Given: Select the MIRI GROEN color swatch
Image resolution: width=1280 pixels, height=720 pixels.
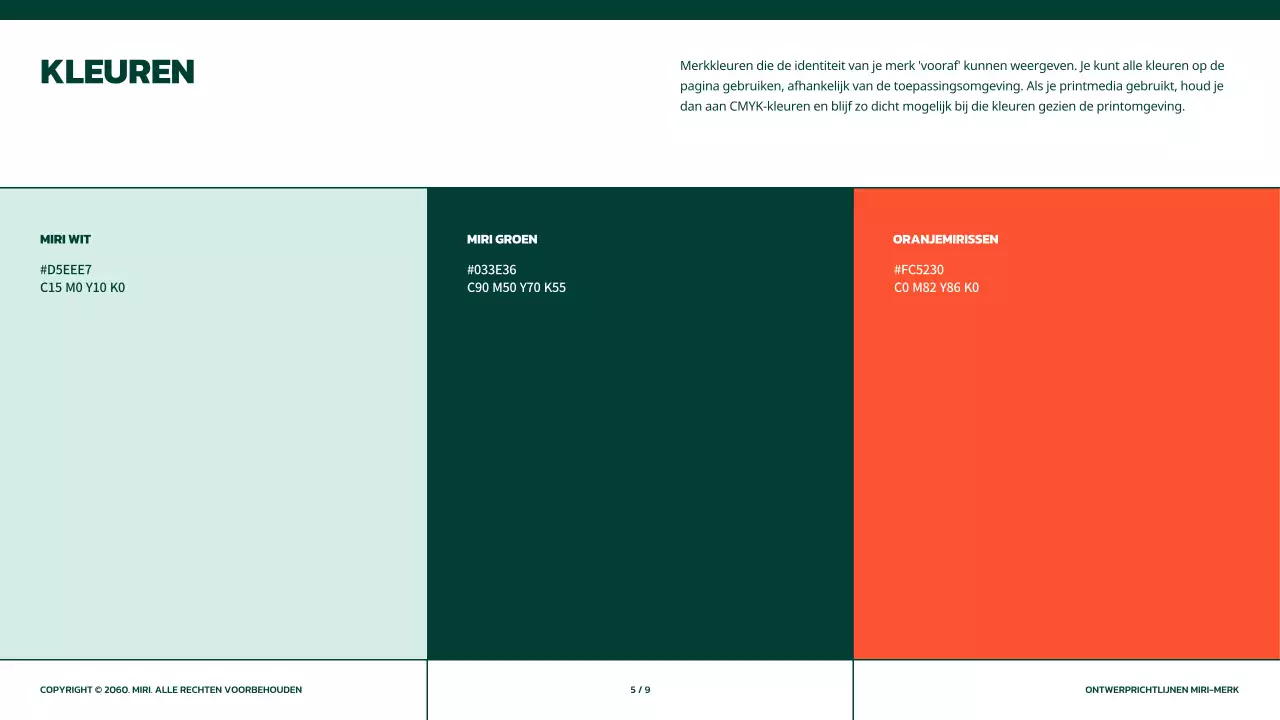Looking at the screenshot, I should click(640, 450).
